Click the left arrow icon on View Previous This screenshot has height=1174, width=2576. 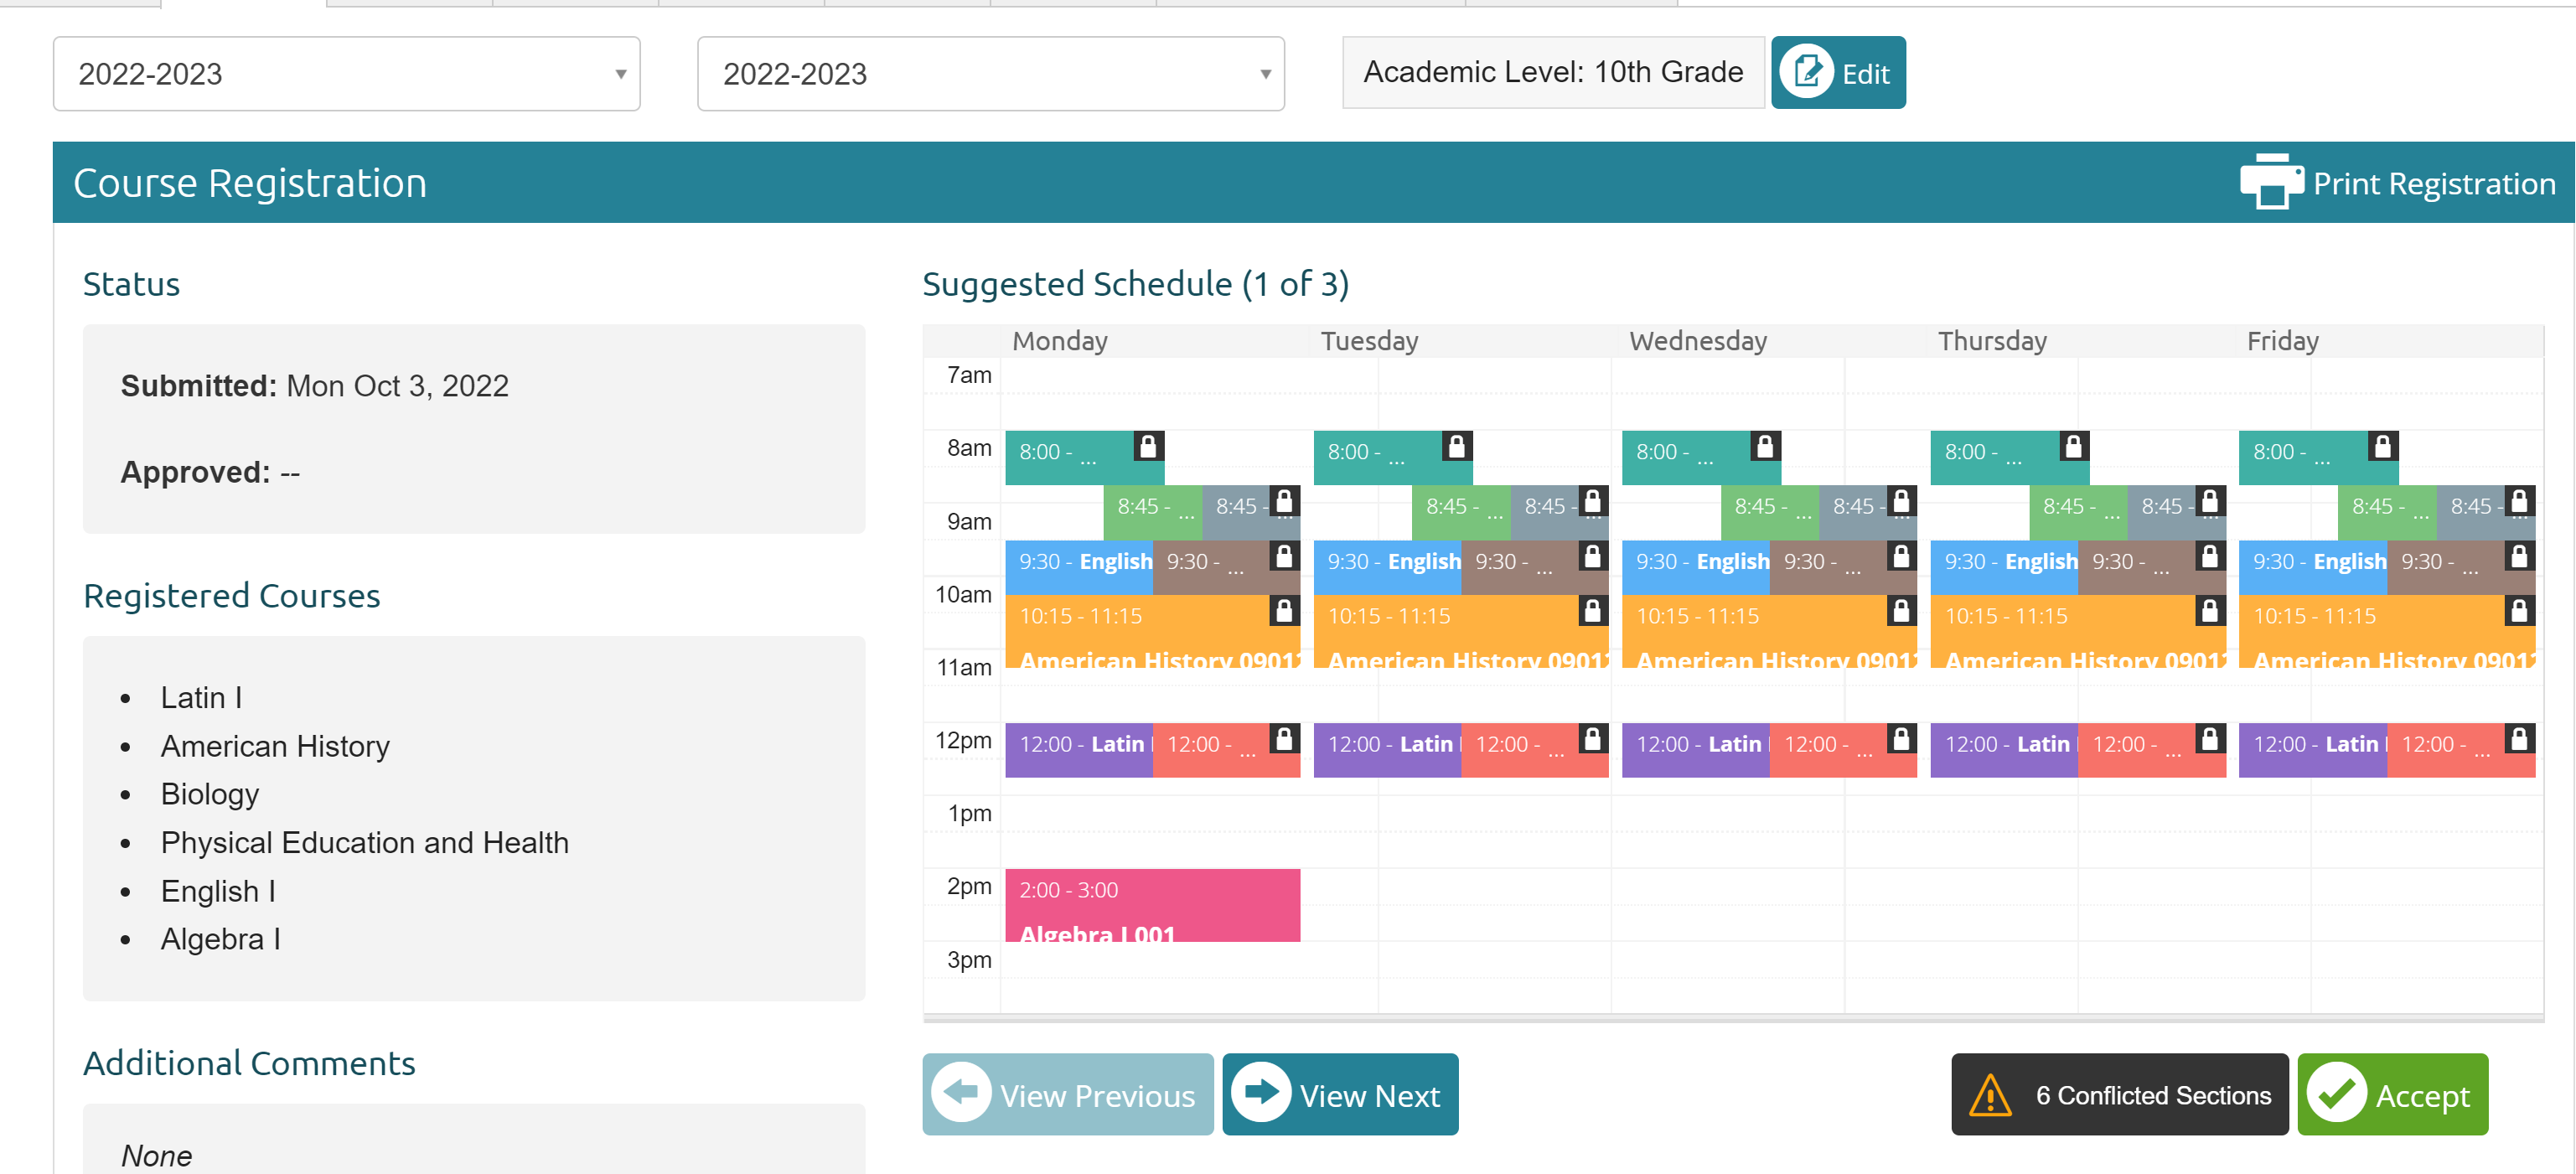960,1093
